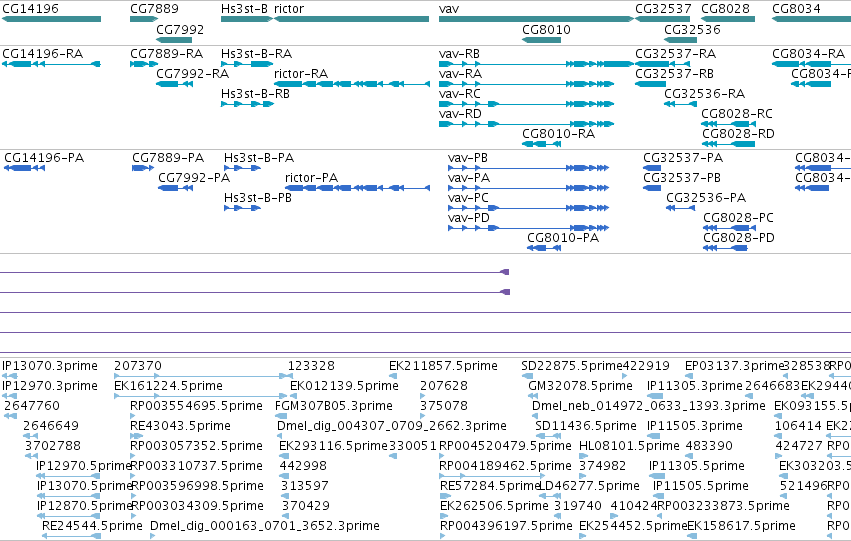The width and height of the screenshot is (851, 541).
Task: Click the CG8028-PD protein label
Action: 739,238
